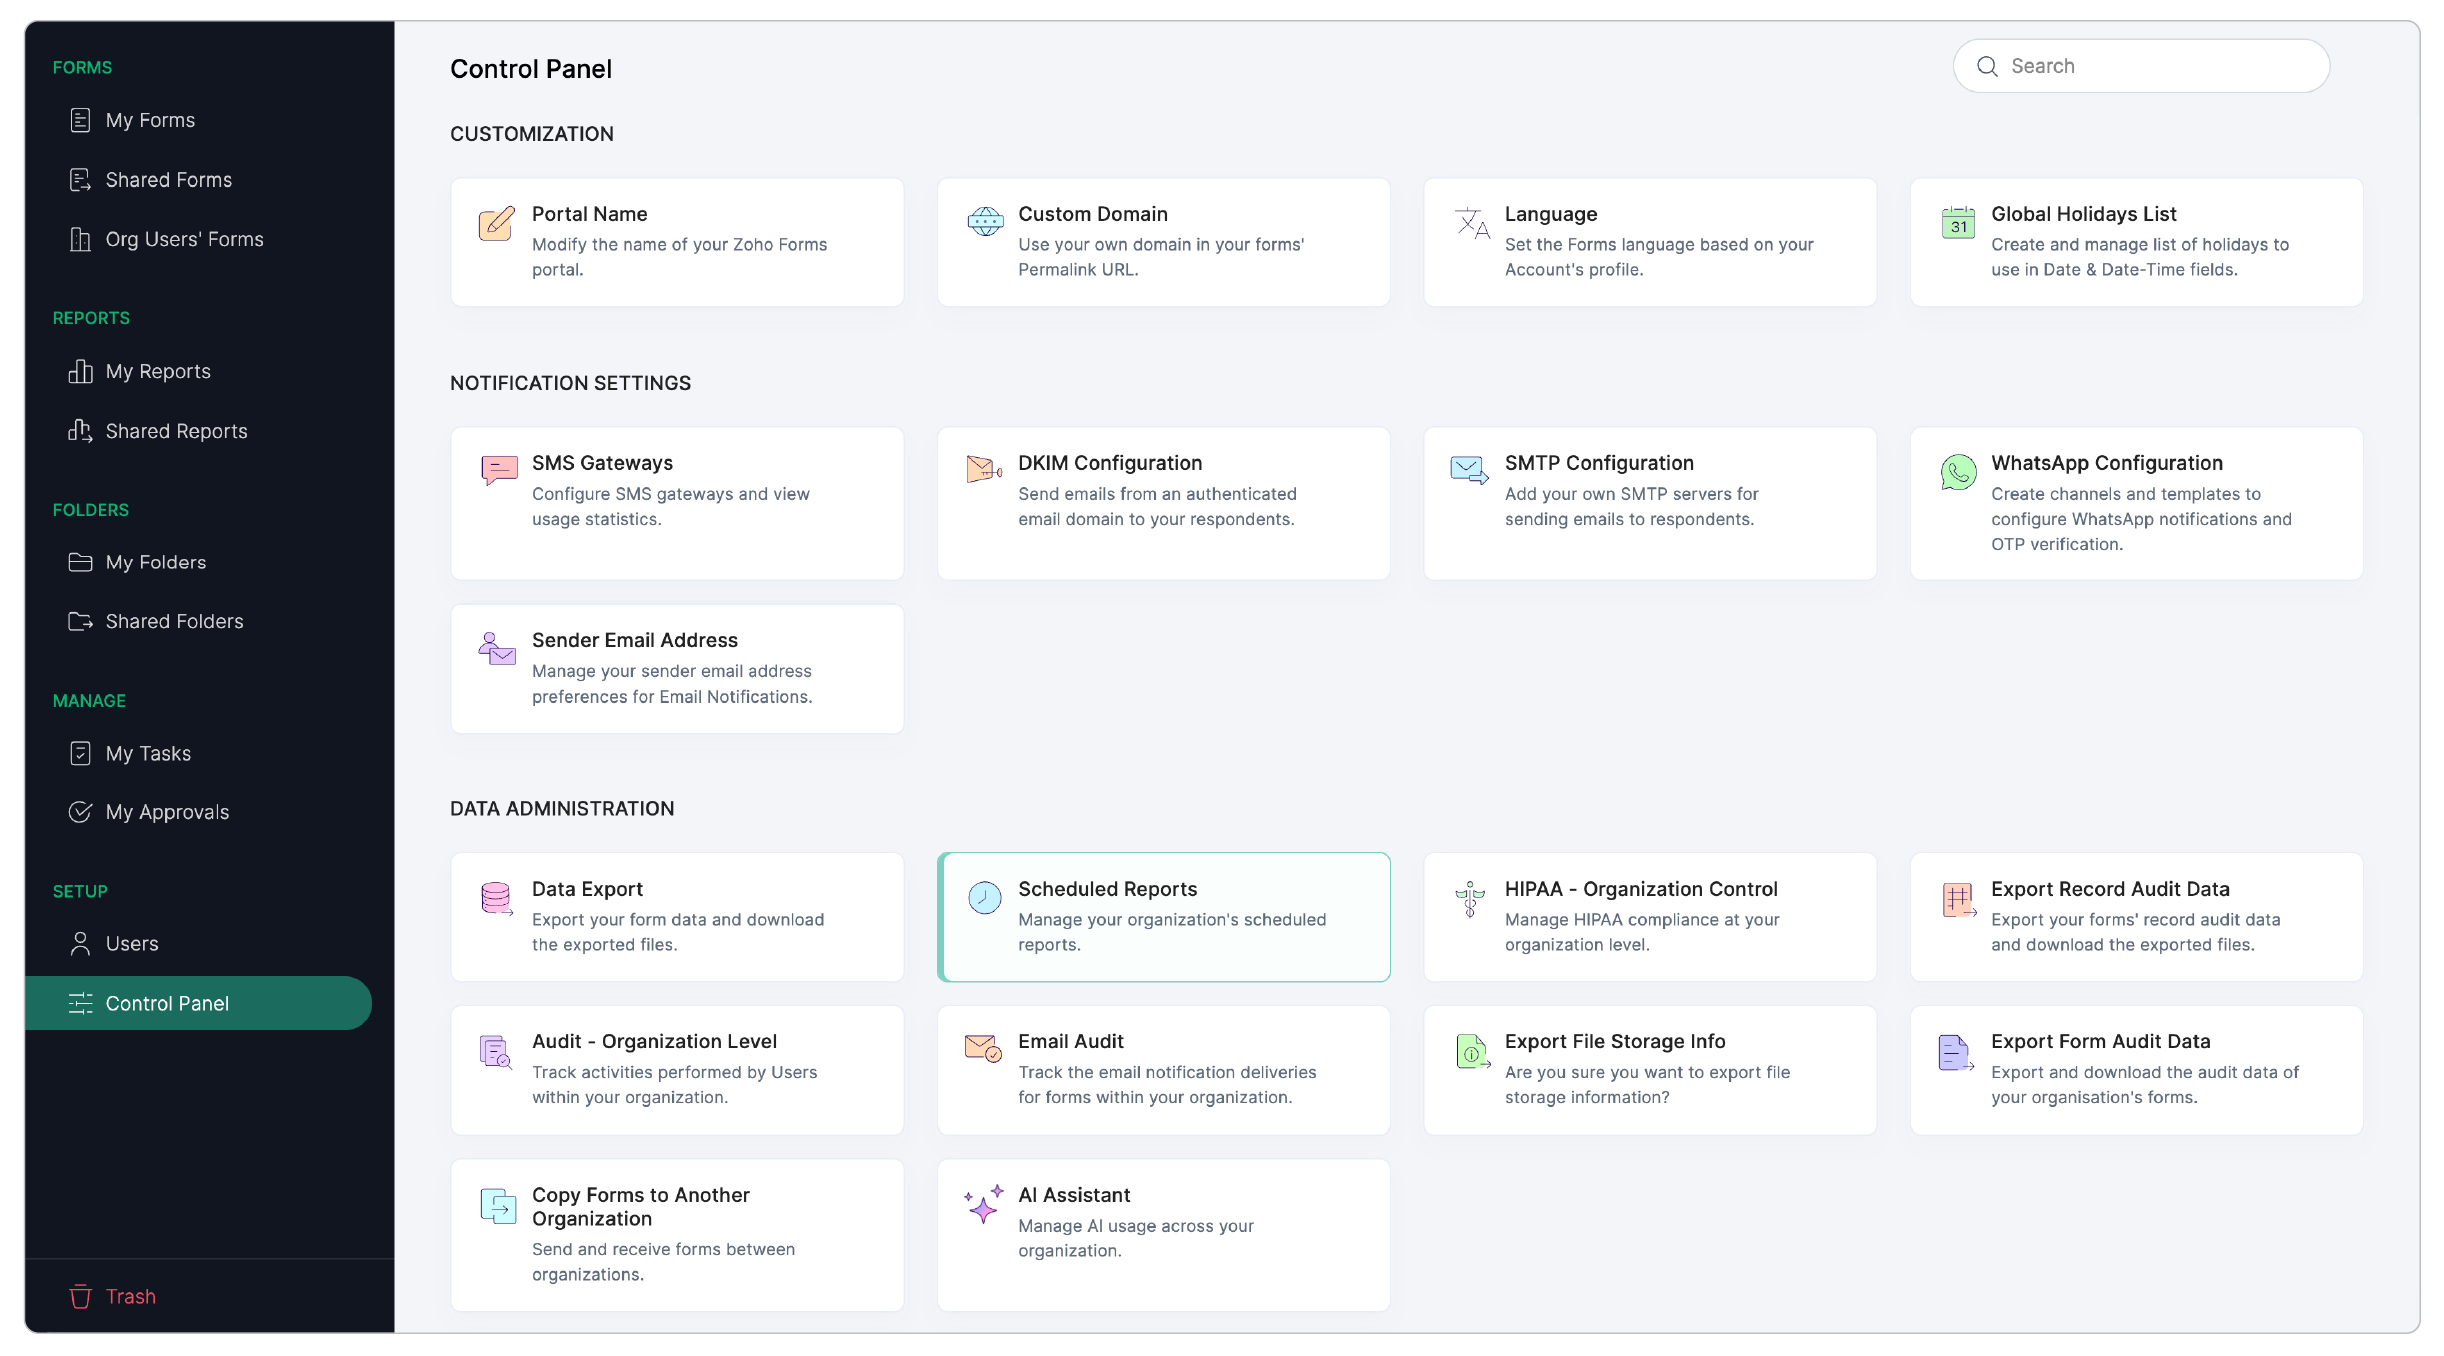Open the HIPAA - Organization Control card
Viewport: 2444px width, 1356px height.
pyautogui.click(x=1649, y=915)
